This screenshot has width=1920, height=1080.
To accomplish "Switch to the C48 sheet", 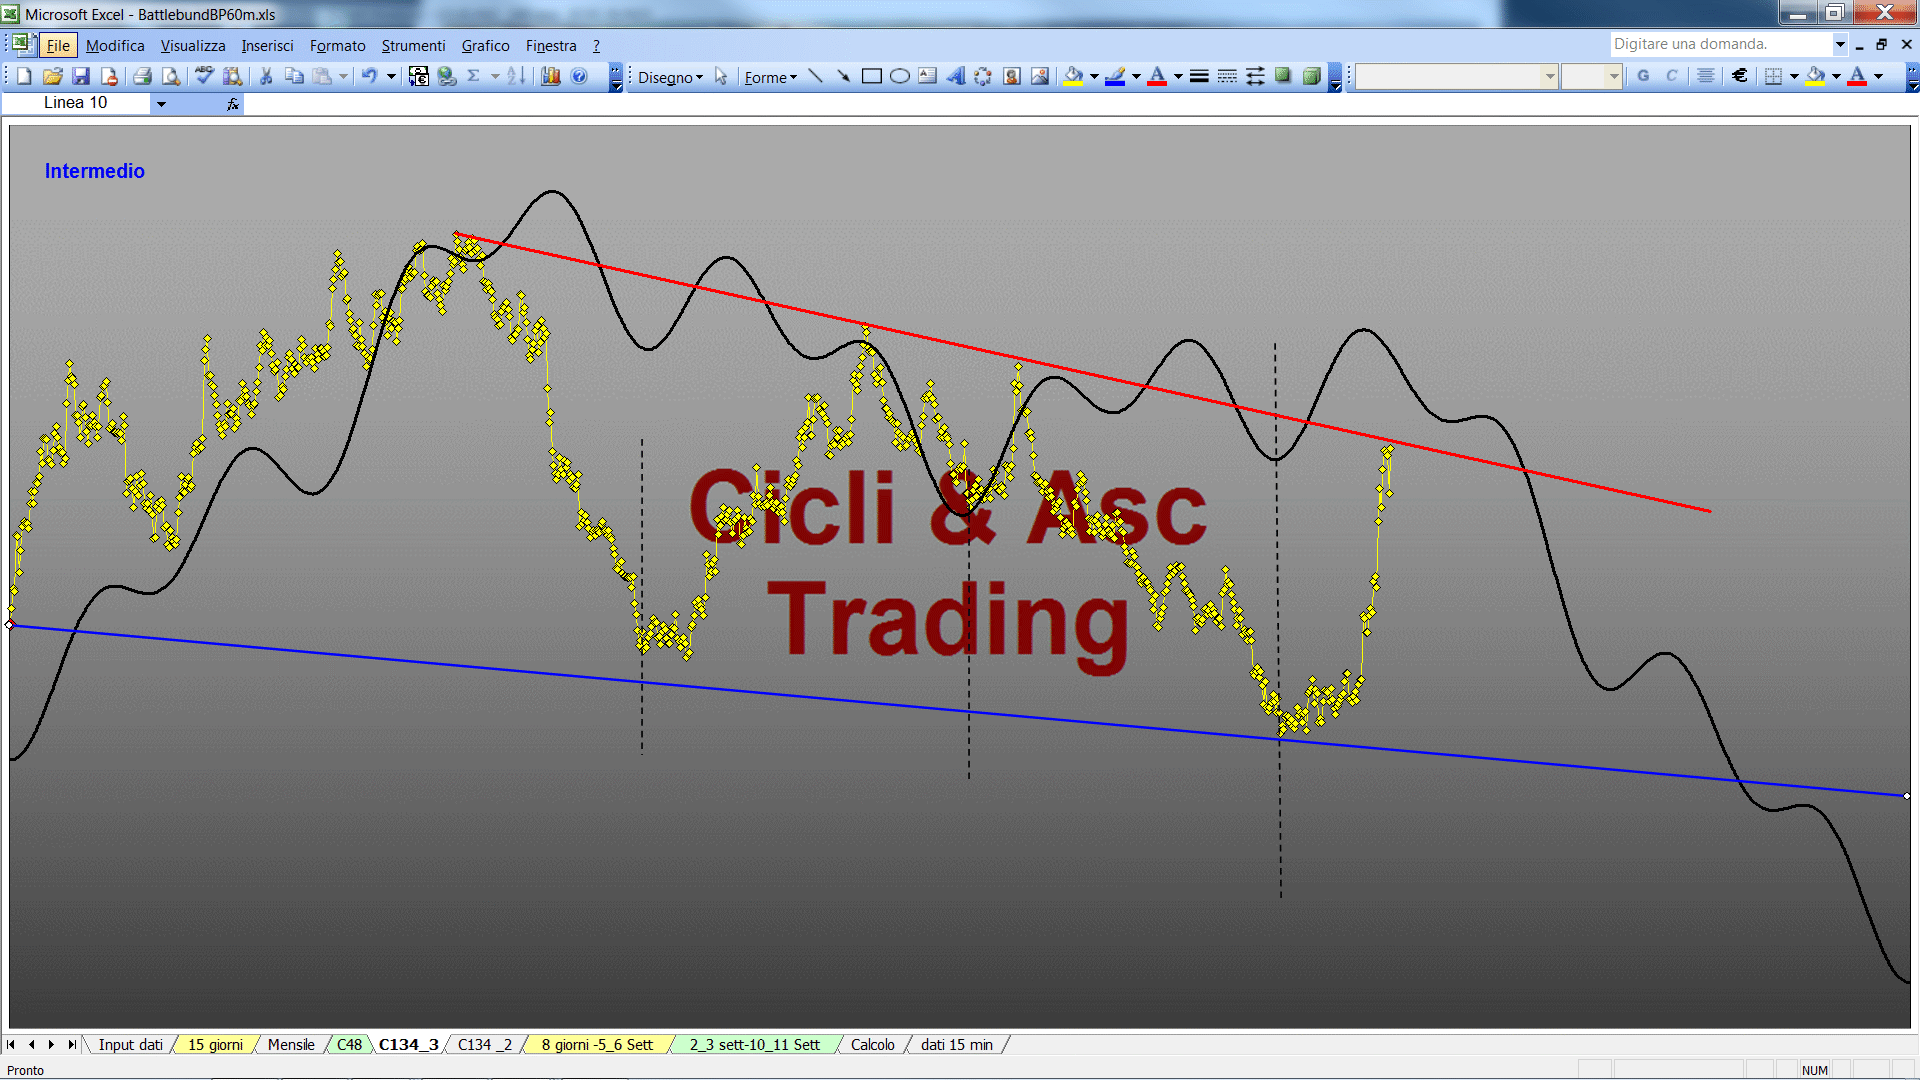I will pos(349,1045).
